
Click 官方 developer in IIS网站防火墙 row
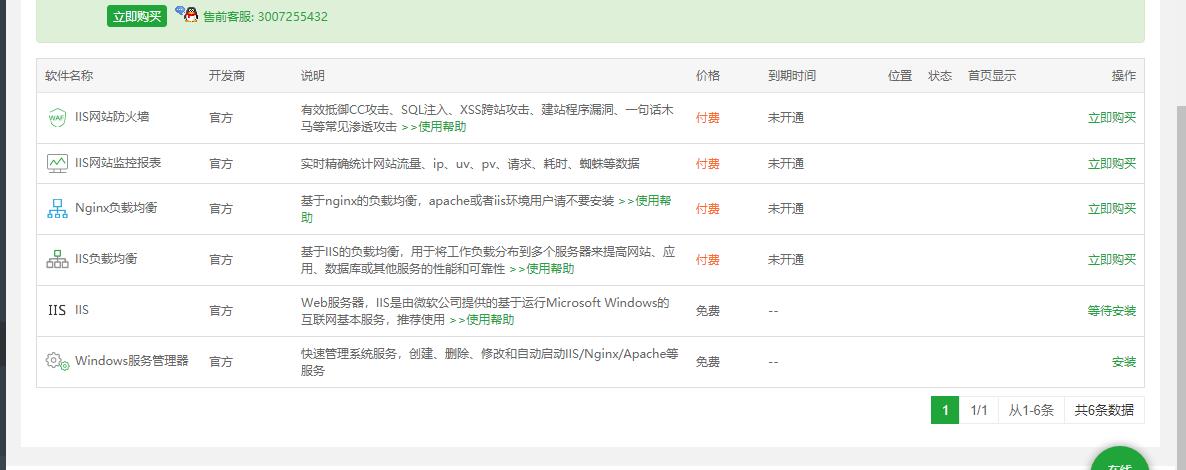pyautogui.click(x=221, y=117)
